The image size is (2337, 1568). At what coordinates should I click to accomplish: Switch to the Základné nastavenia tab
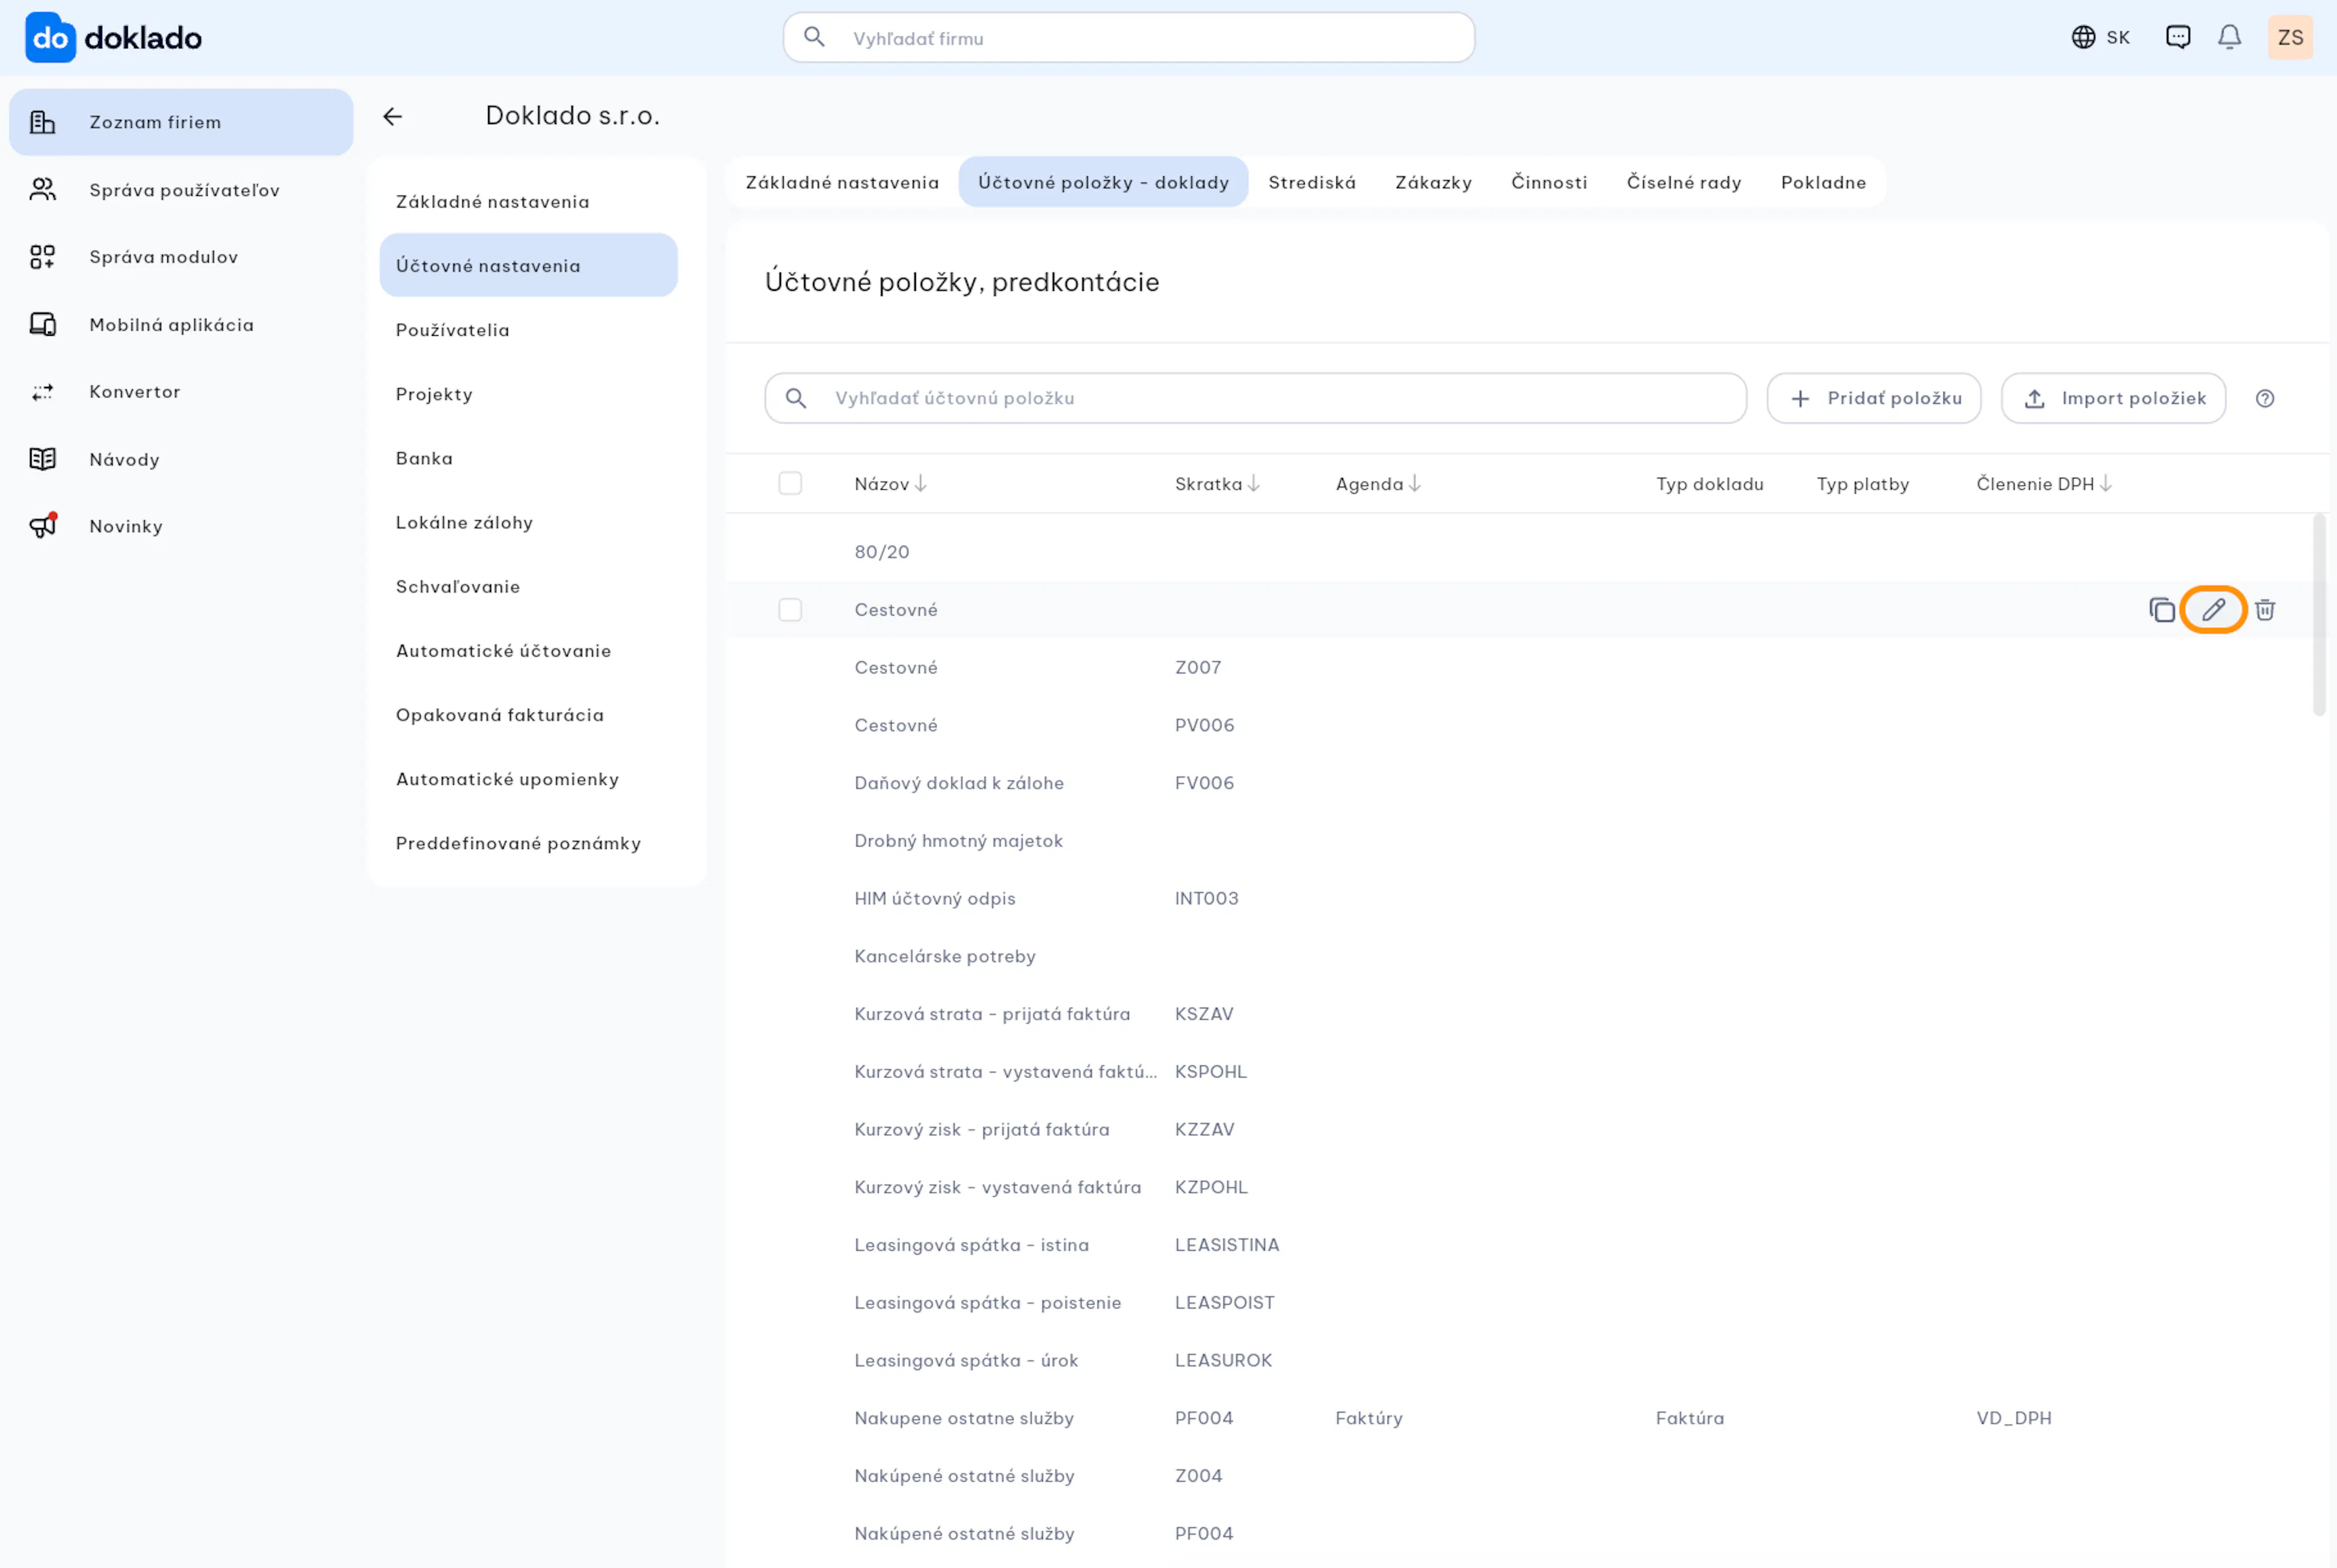842,182
